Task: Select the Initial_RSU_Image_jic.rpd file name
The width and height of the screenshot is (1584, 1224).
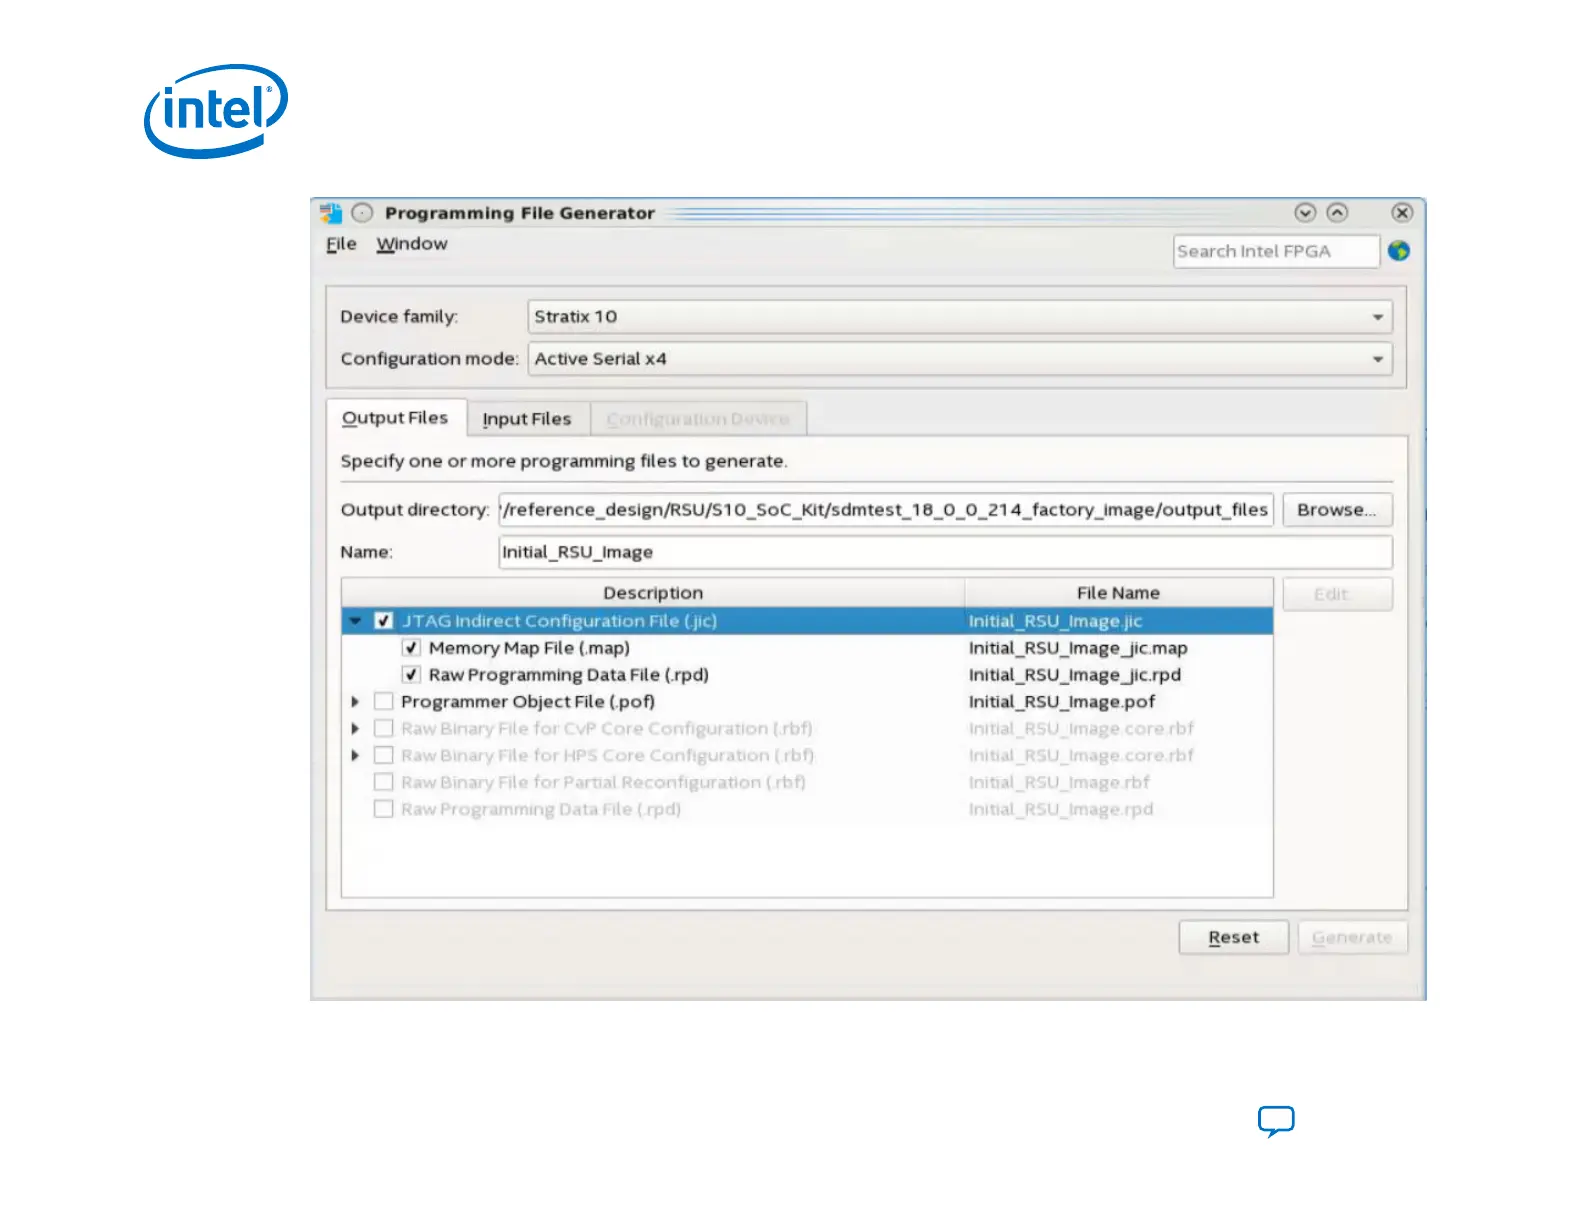Action: tap(1075, 675)
